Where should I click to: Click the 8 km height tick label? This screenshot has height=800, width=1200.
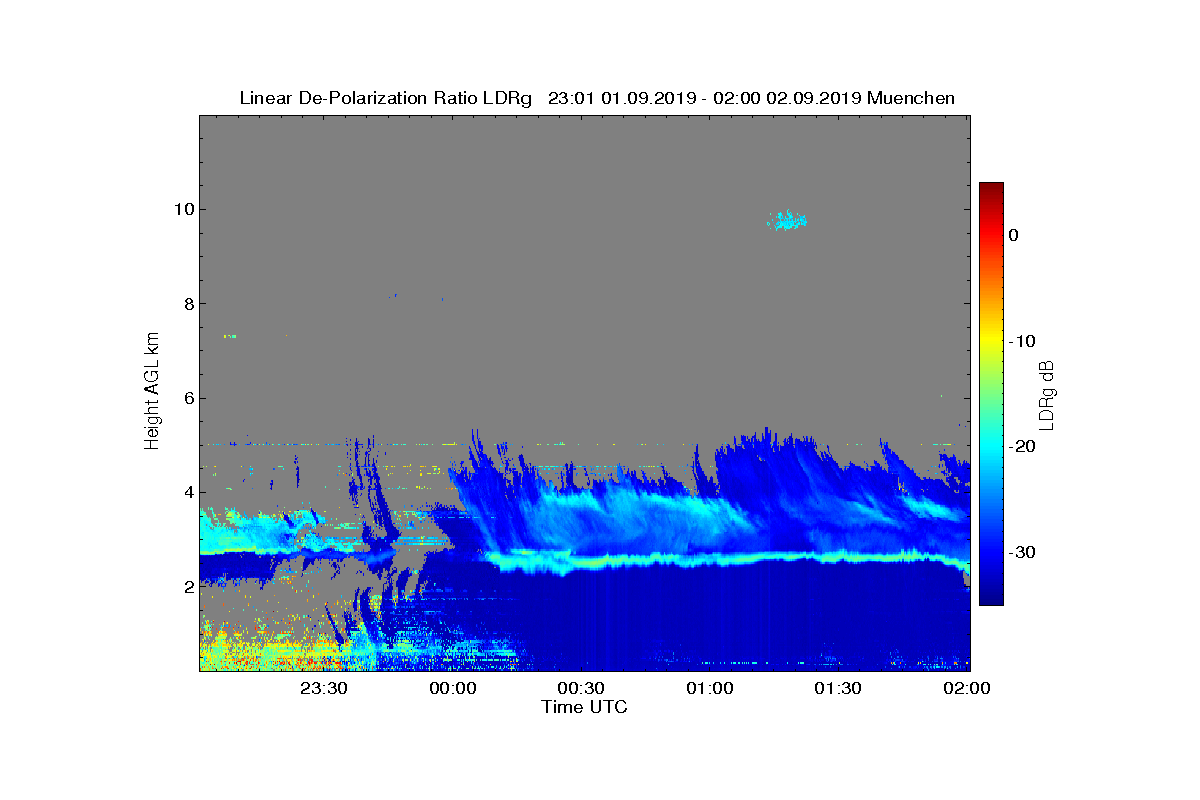click(x=187, y=304)
